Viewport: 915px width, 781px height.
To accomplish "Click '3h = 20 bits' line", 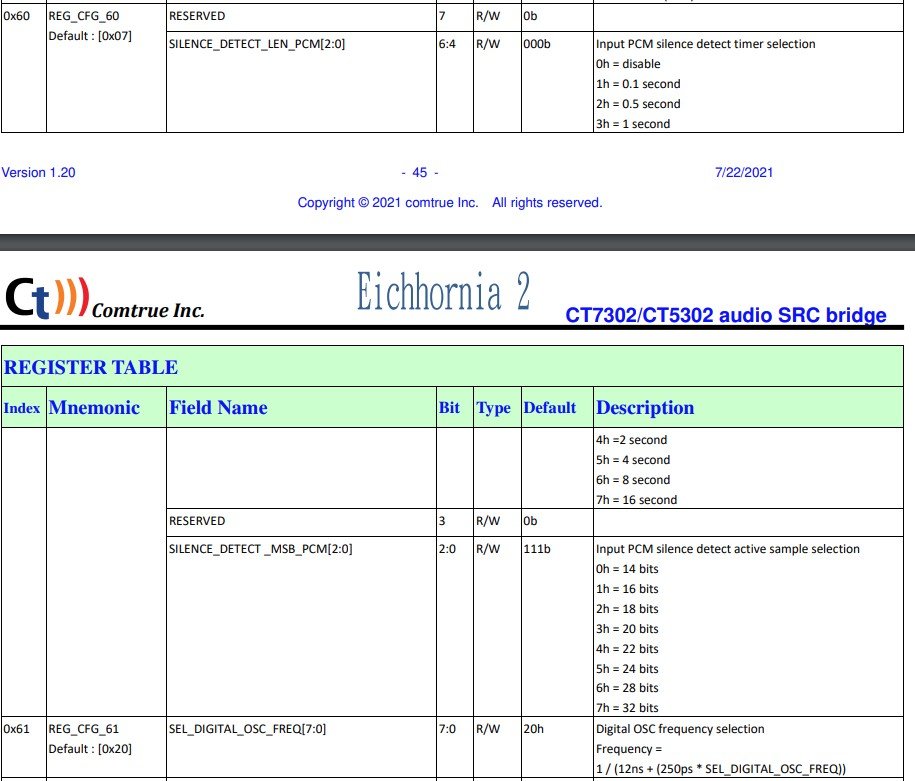I will point(627,629).
